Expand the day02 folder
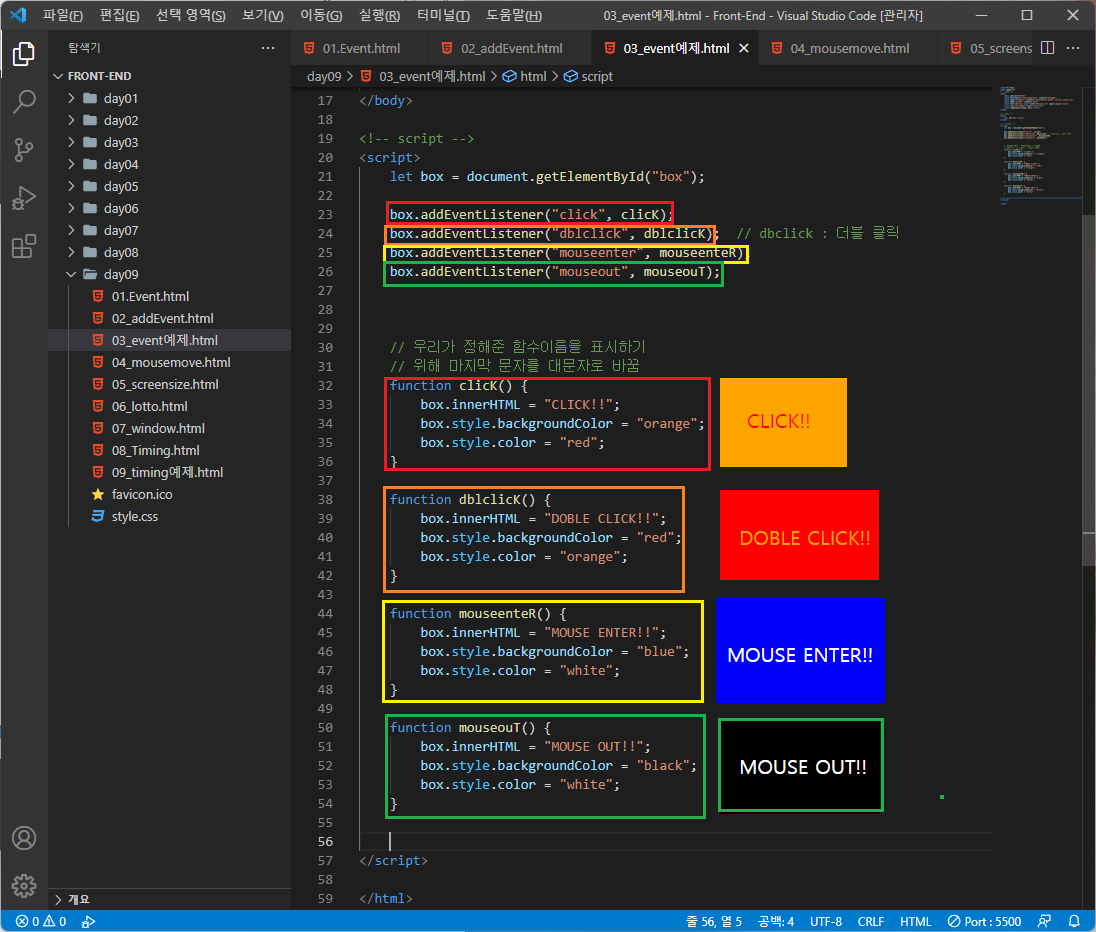This screenshot has width=1096, height=932. coord(71,120)
